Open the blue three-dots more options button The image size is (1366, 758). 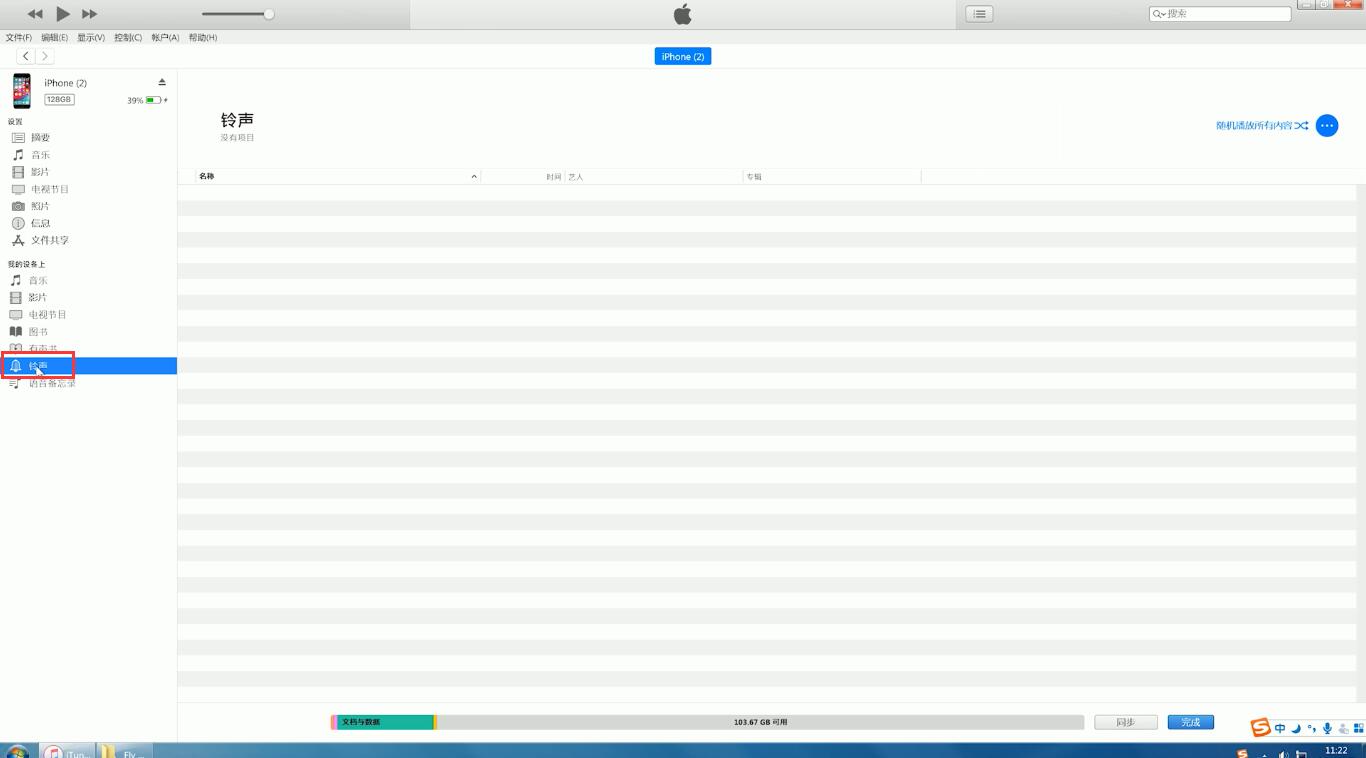[1327, 125]
